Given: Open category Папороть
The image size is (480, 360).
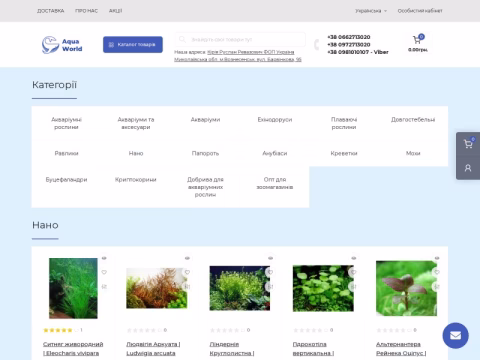Looking at the screenshot, I should click(x=205, y=153).
